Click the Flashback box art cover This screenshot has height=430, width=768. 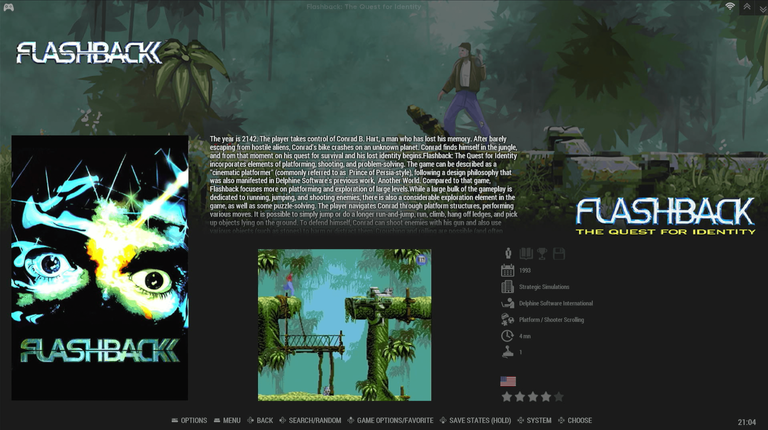pyautogui.click(x=100, y=268)
